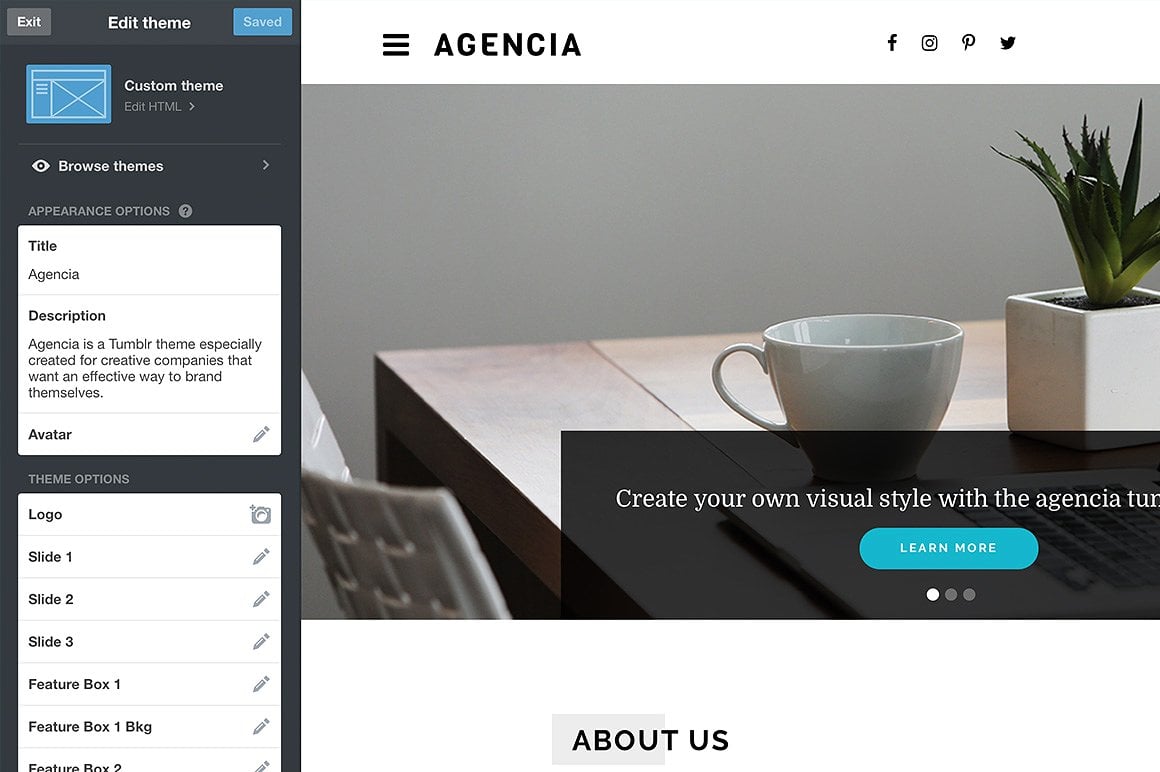The width and height of the screenshot is (1160, 772).
Task: Edit Slide 1 with pencil icon
Action: [x=261, y=557]
